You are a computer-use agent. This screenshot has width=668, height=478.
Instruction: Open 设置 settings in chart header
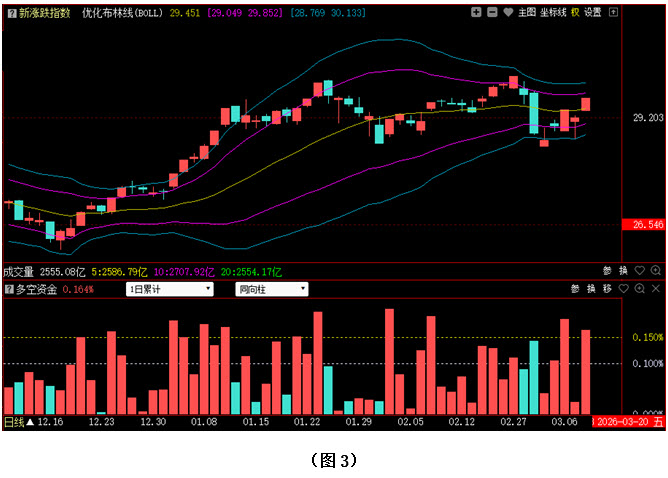[x=593, y=13]
